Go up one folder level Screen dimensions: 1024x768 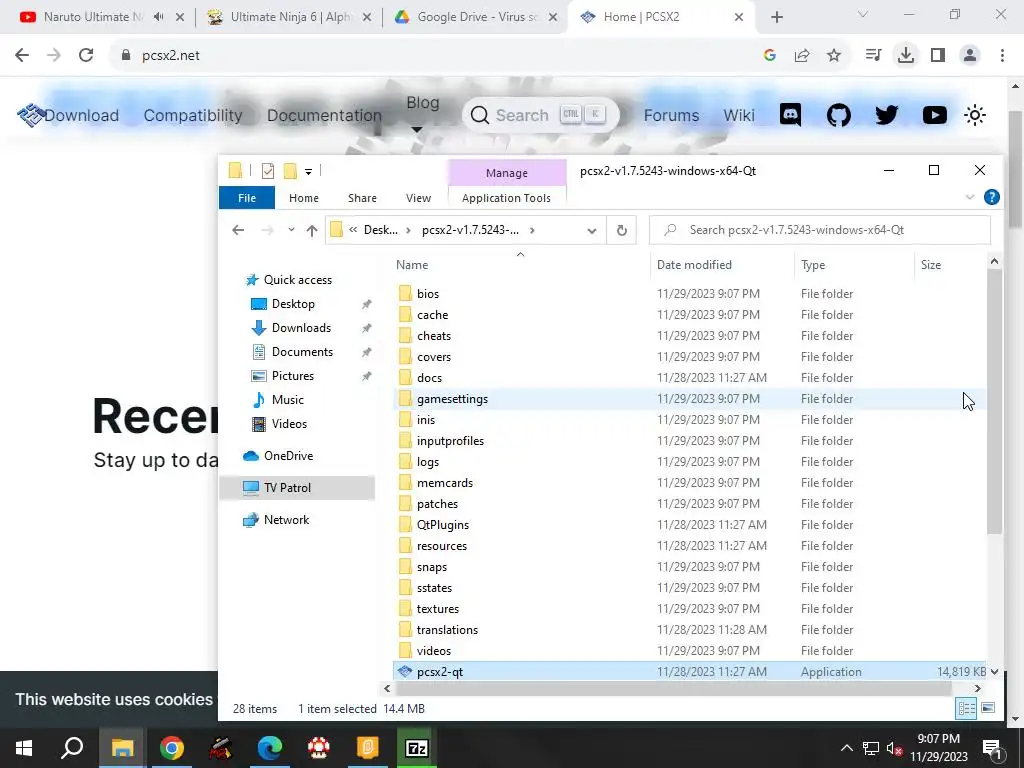pyautogui.click(x=312, y=230)
